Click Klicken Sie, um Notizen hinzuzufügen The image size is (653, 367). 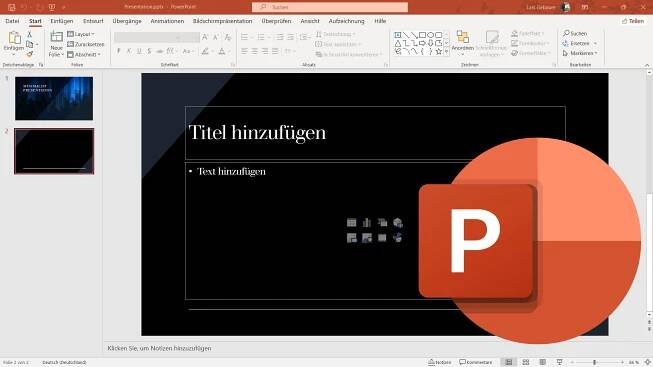[x=159, y=348]
